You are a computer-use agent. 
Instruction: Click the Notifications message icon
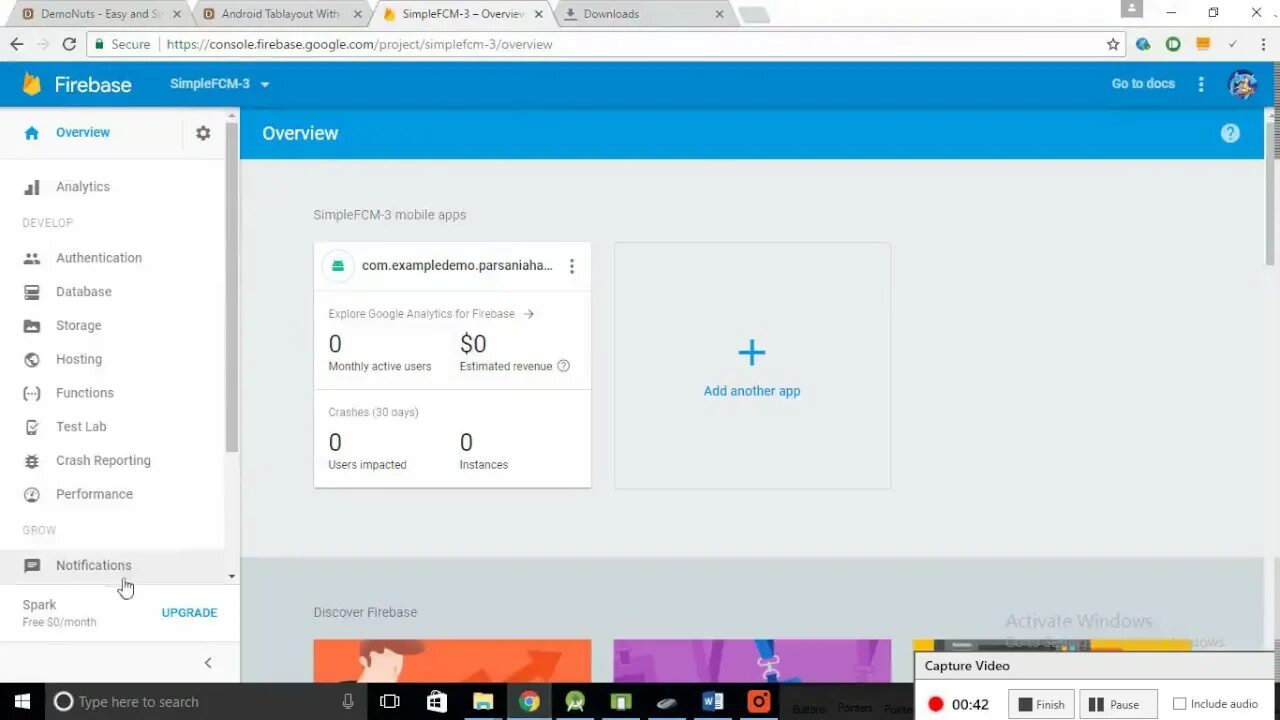pos(32,566)
